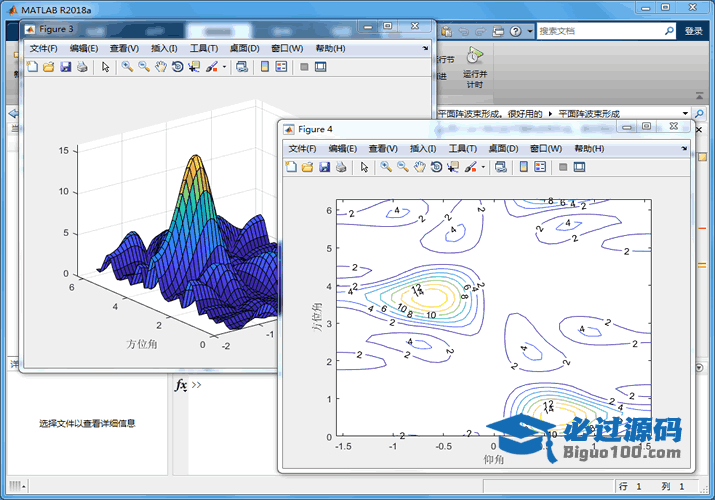Click Open File icon in Figure 3 toolbar
This screenshot has height=500, width=715.
[x=48, y=67]
